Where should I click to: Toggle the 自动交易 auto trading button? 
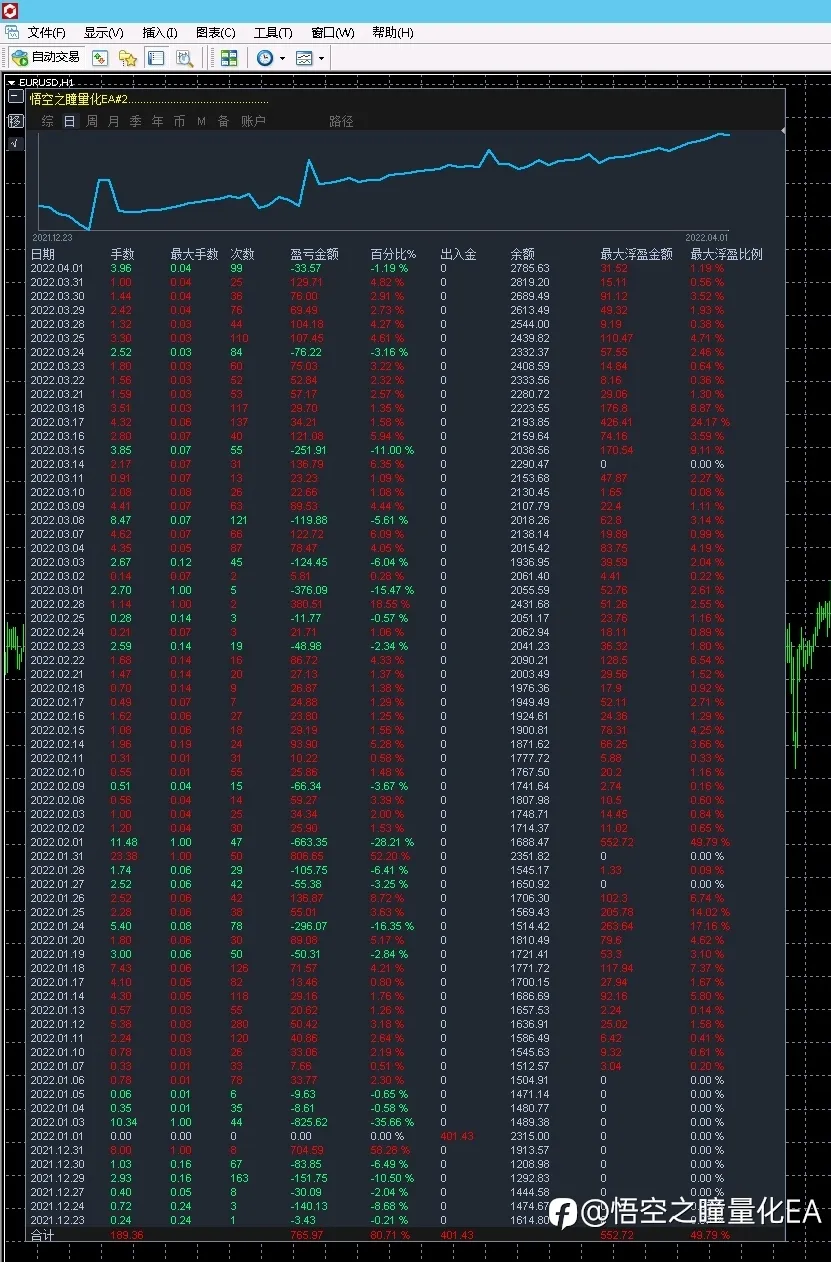(46, 58)
